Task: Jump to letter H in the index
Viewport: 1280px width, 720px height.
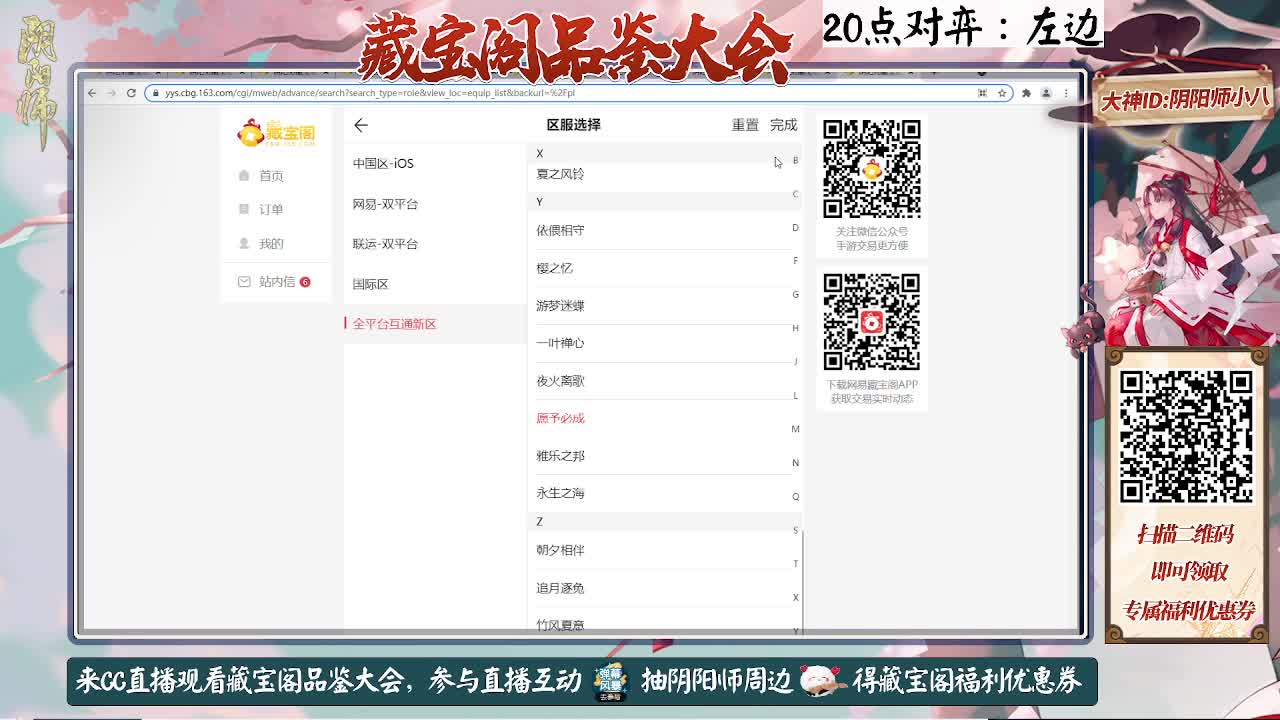Action: click(x=796, y=328)
